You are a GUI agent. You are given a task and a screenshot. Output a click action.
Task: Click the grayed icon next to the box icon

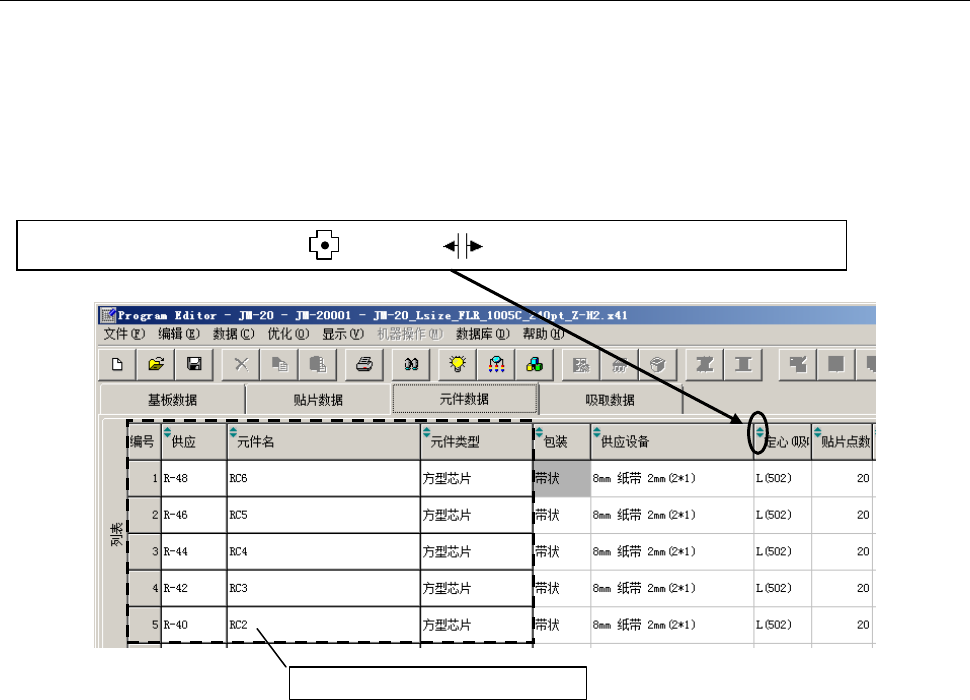(619, 364)
